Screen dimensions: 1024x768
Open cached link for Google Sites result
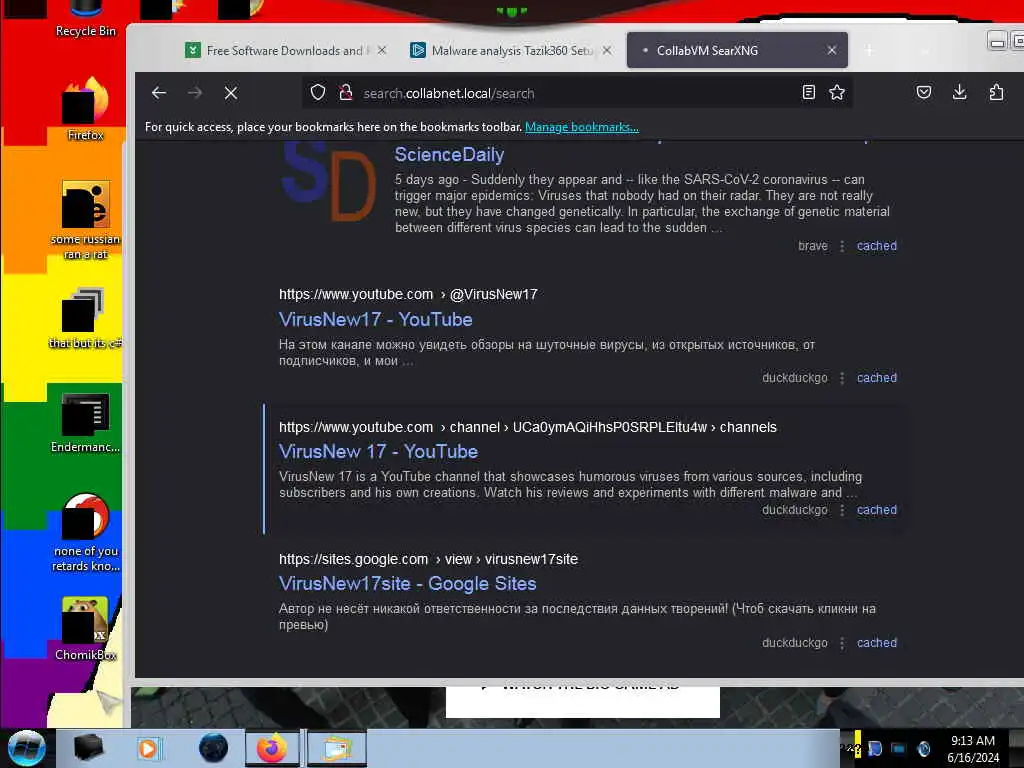[x=876, y=643]
